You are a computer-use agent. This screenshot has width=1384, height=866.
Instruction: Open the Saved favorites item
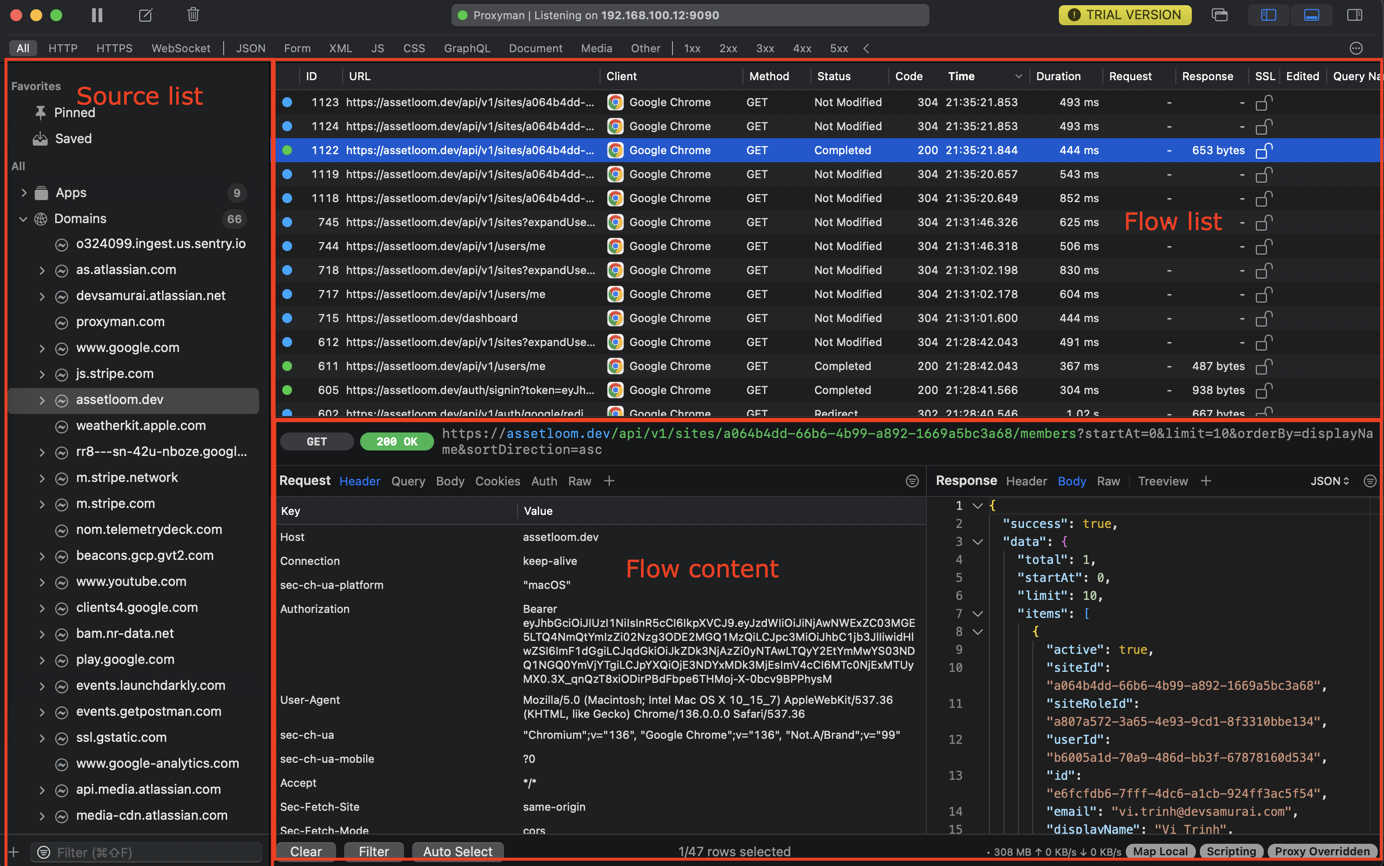[73, 139]
